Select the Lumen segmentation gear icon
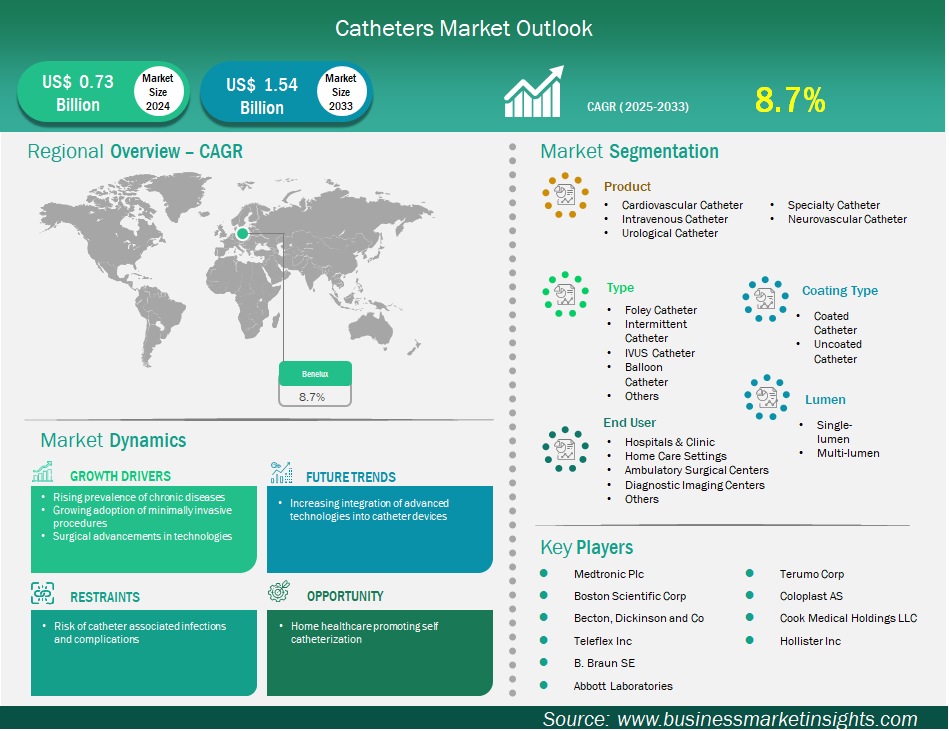 click(766, 397)
